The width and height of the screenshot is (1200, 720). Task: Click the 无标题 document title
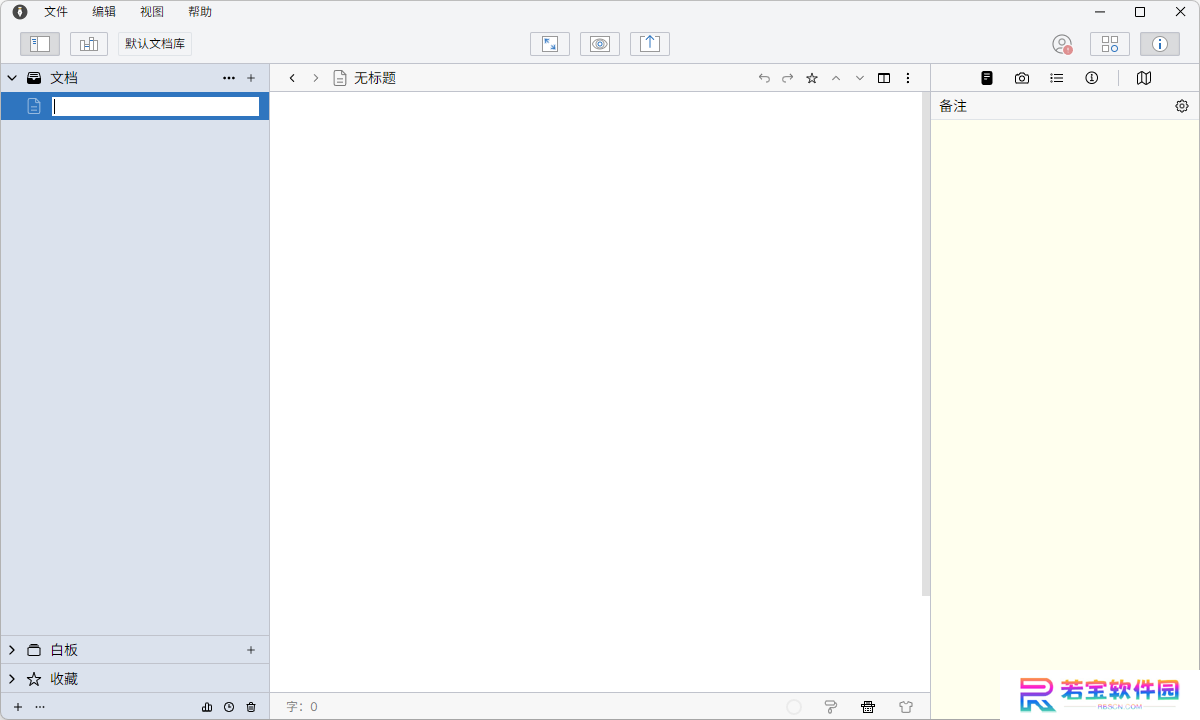coord(375,78)
